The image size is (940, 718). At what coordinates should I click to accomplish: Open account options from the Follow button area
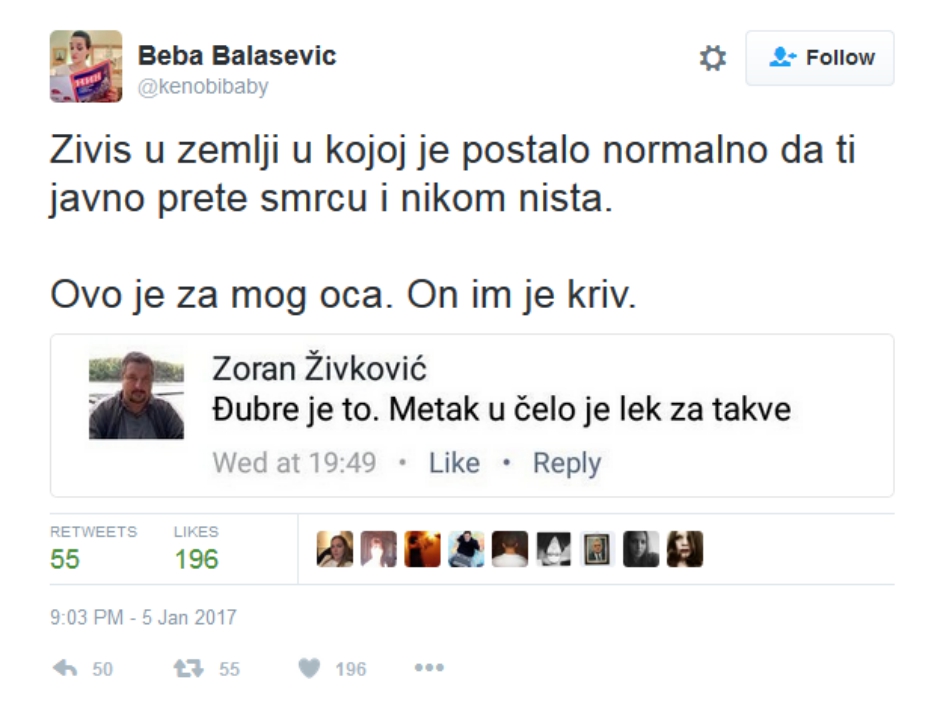tap(820, 58)
